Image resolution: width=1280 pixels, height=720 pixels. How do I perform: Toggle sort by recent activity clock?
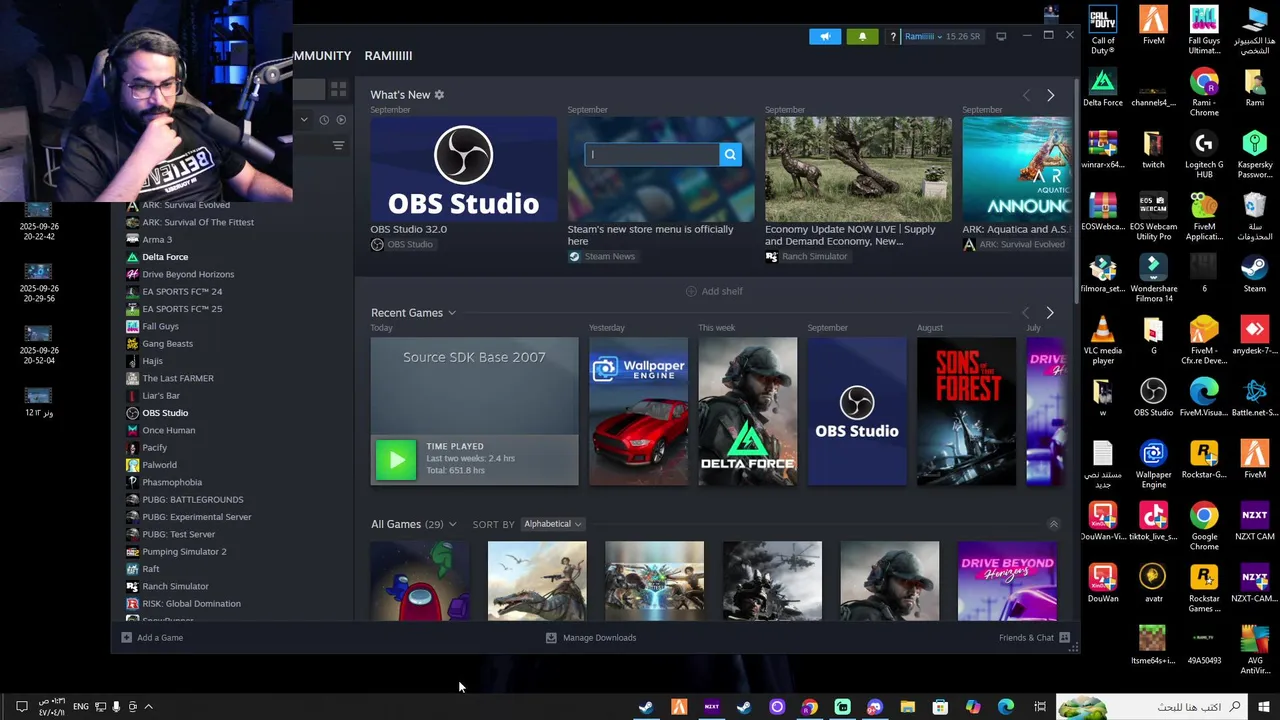[x=324, y=120]
